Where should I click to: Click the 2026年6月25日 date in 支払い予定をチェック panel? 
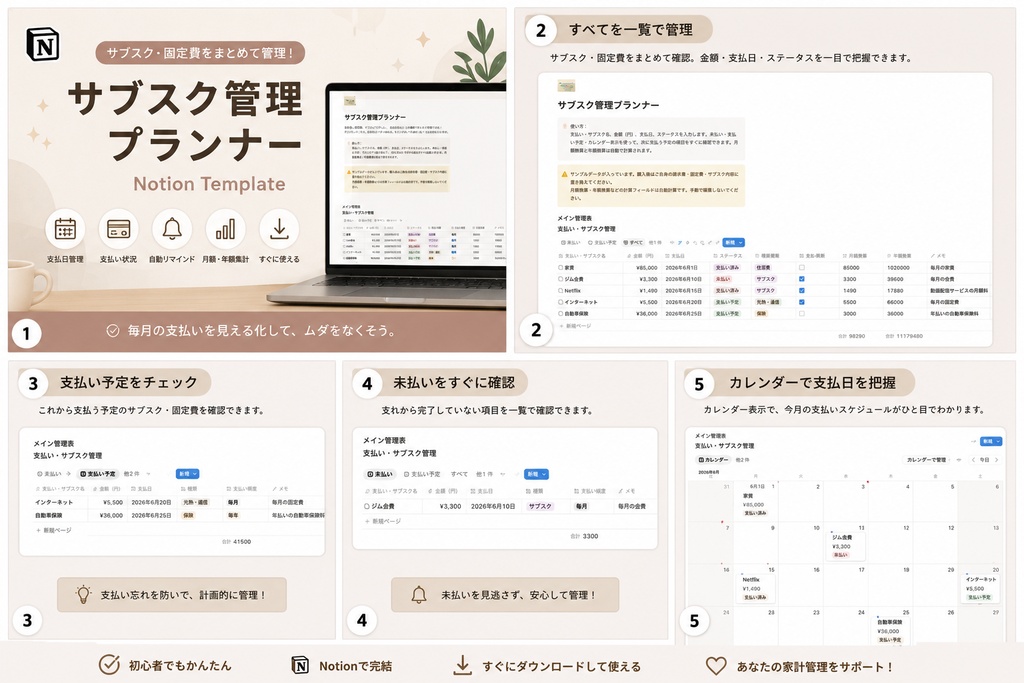pyautogui.click(x=152, y=515)
